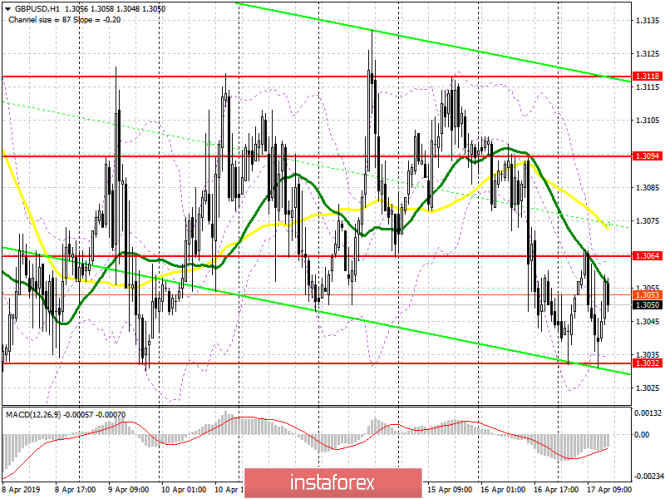The image size is (665, 499).
Task: Select the red 1.3032 price level tag
Action: (647, 363)
